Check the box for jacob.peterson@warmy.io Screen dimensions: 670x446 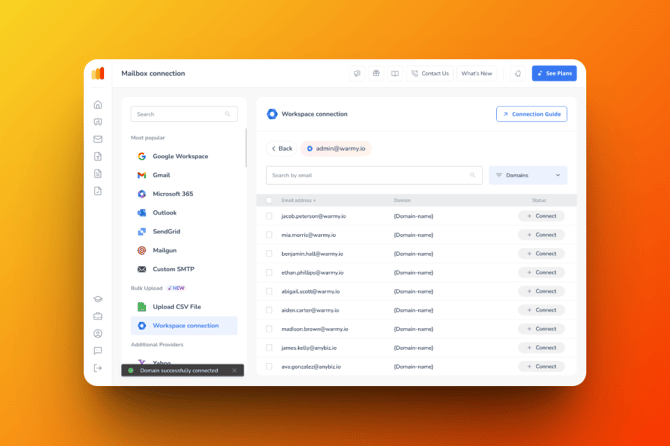tap(269, 216)
